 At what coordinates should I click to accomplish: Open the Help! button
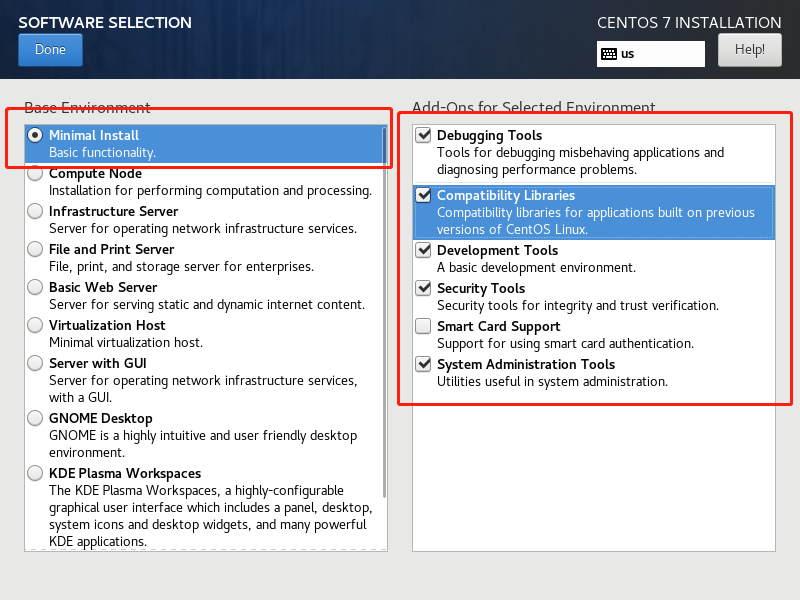click(749, 49)
